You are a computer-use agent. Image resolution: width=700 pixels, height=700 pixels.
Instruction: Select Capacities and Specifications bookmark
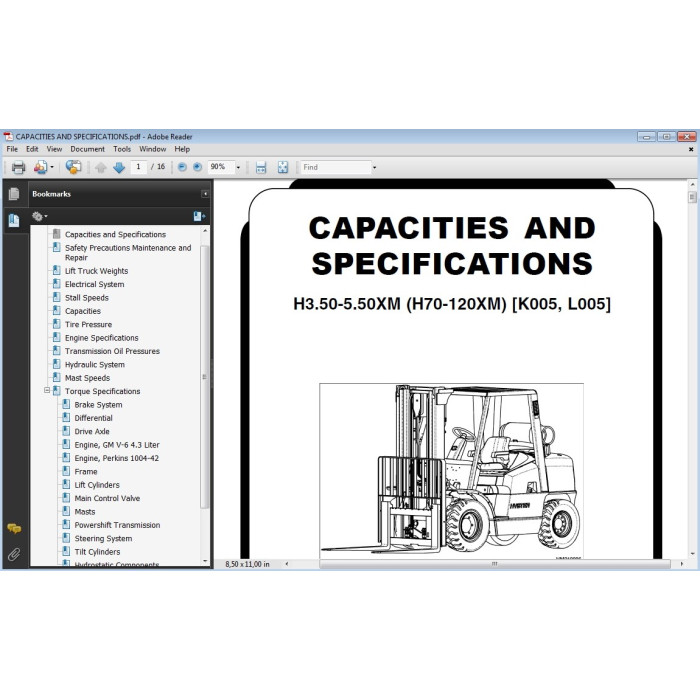click(115, 234)
